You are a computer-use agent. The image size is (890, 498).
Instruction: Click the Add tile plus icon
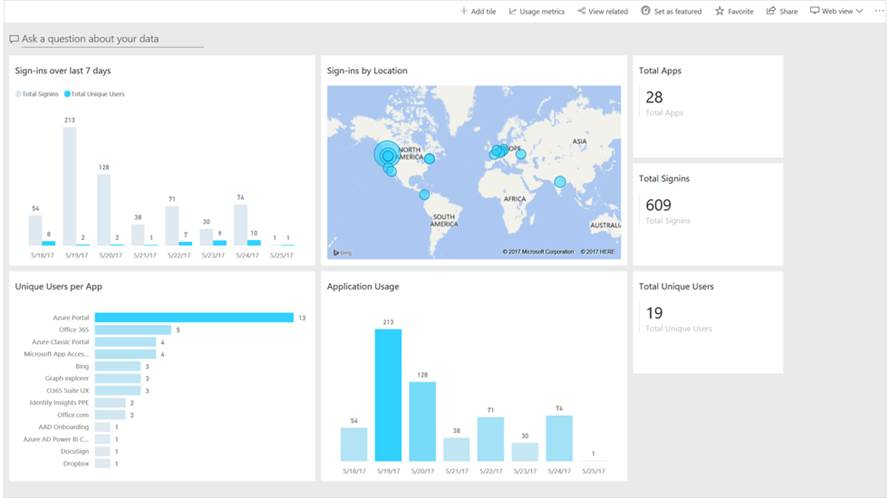(464, 11)
